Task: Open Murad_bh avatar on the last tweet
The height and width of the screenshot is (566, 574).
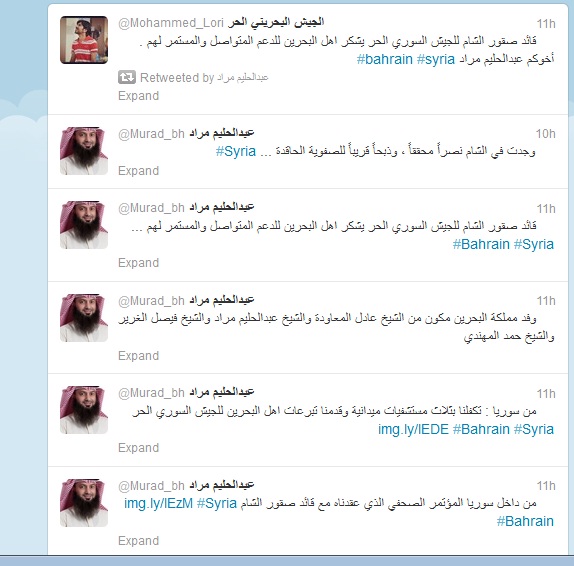Action: [x=84, y=503]
